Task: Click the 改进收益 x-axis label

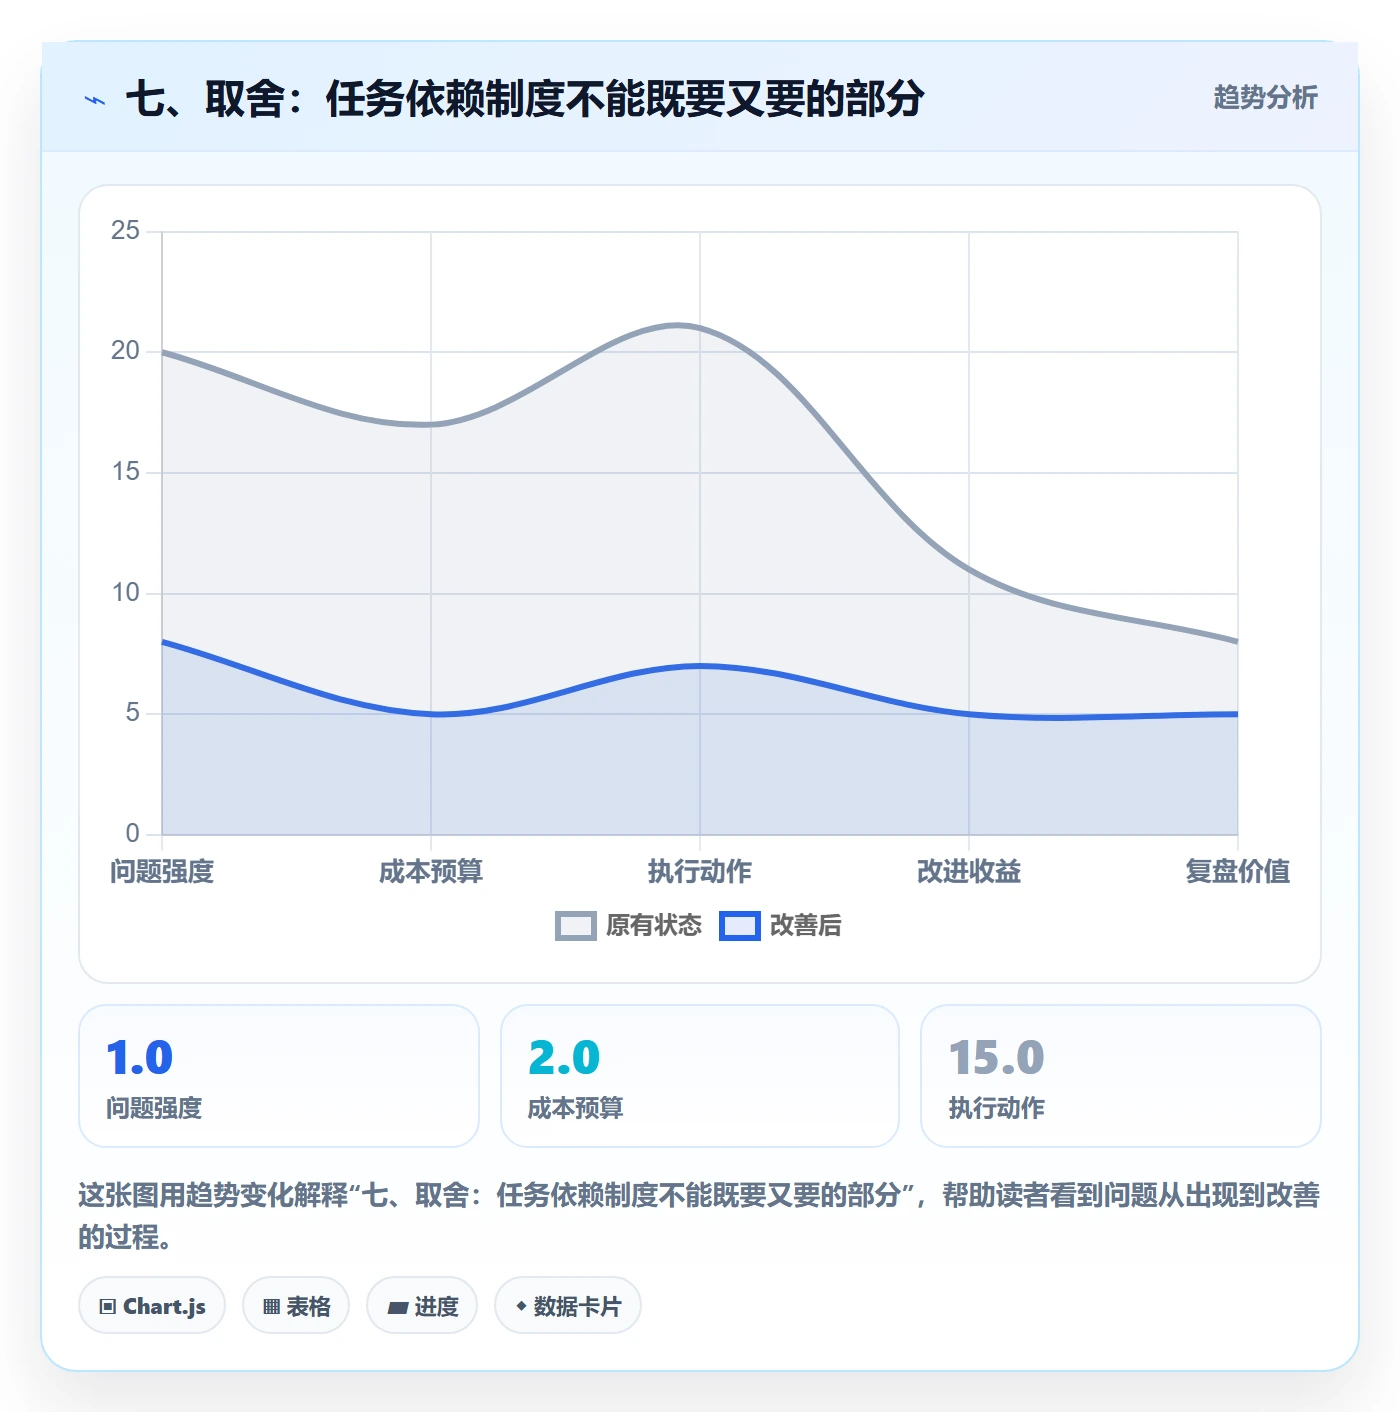Action: click(969, 872)
